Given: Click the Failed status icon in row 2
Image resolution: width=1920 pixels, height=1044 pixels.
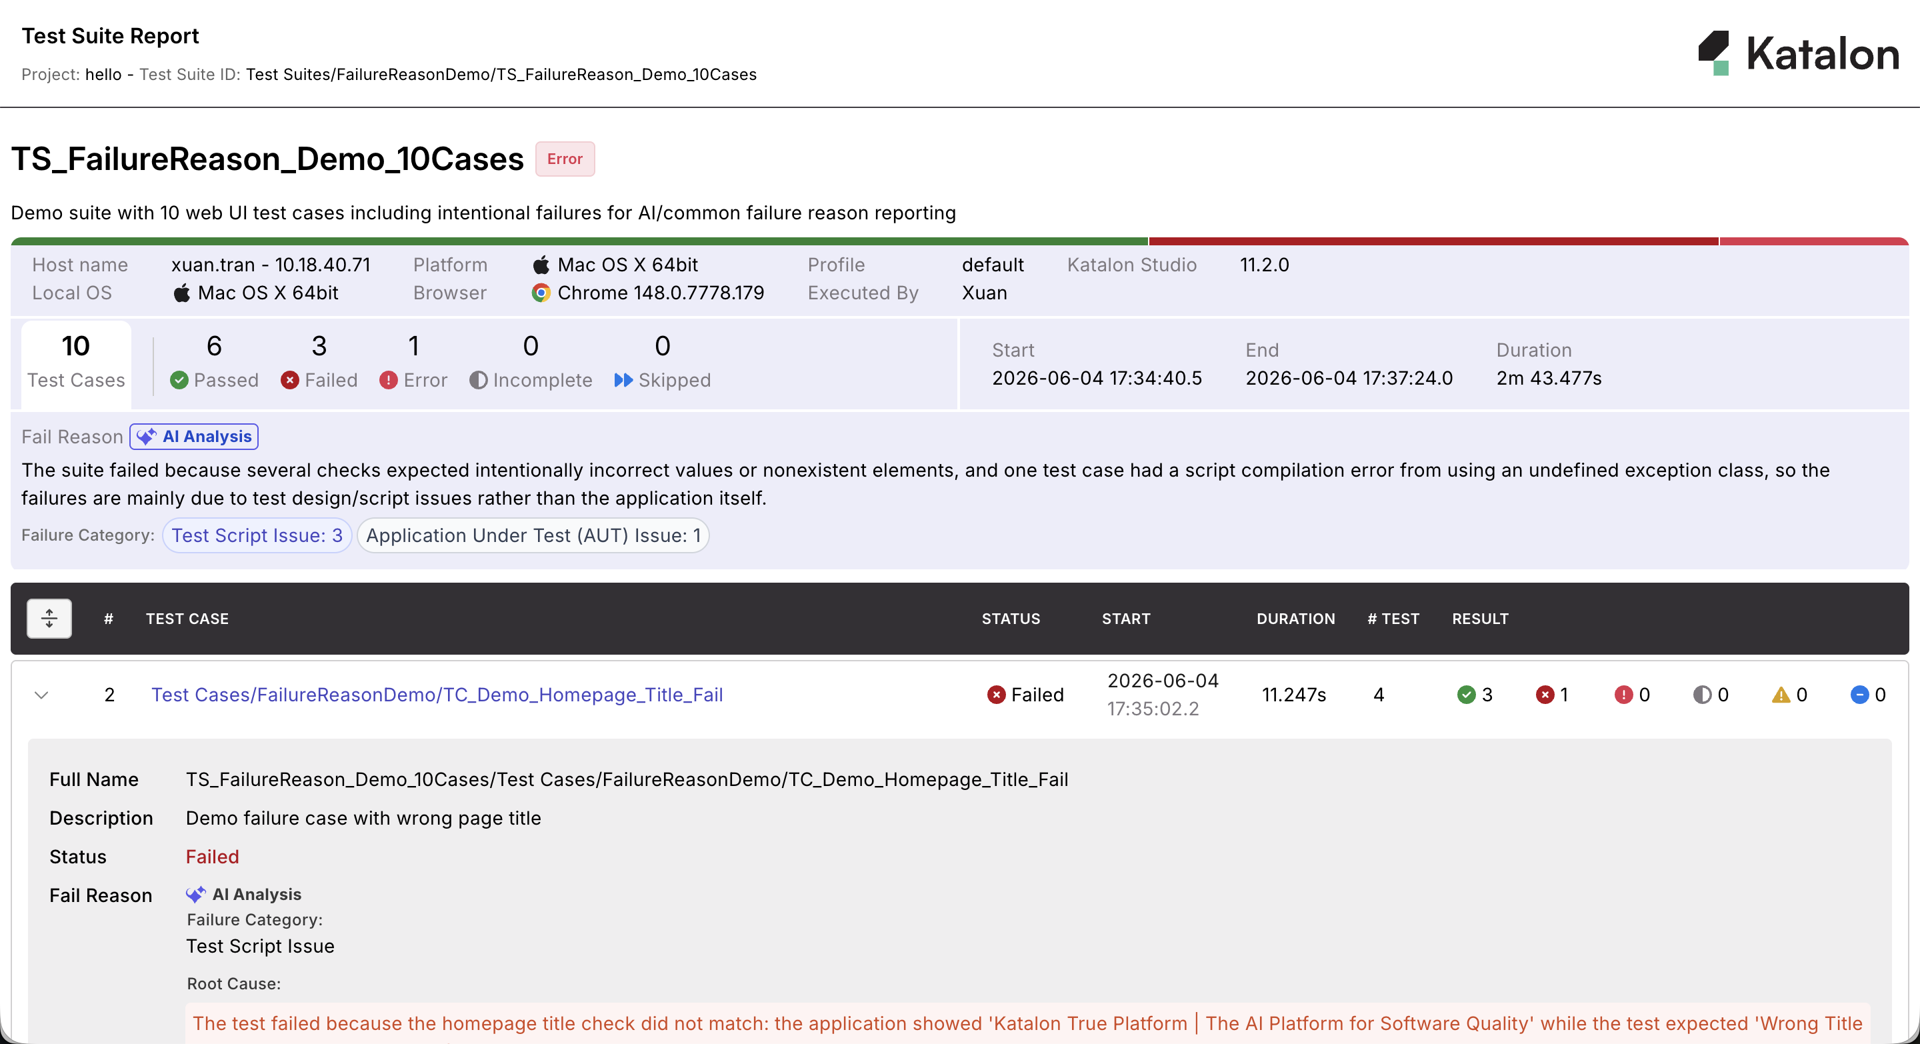Looking at the screenshot, I should point(996,695).
